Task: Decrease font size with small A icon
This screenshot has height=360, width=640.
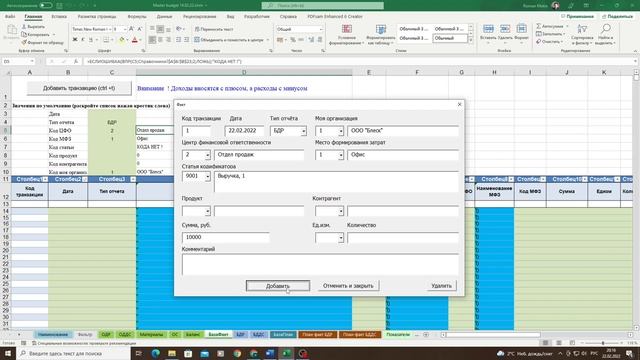Action: 140,29
